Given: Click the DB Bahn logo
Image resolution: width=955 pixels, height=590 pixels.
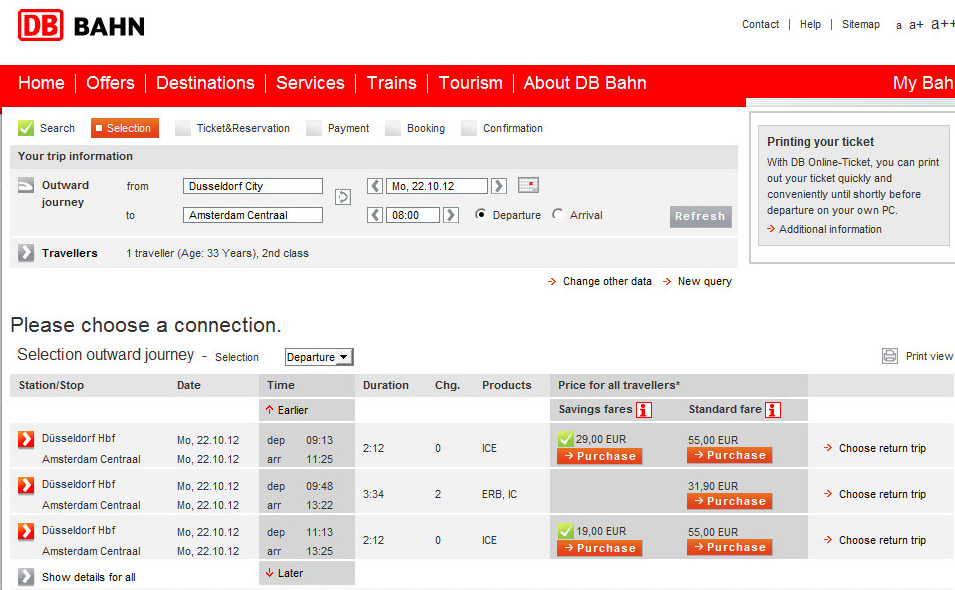Looking at the screenshot, I should pyautogui.click(x=82, y=25).
